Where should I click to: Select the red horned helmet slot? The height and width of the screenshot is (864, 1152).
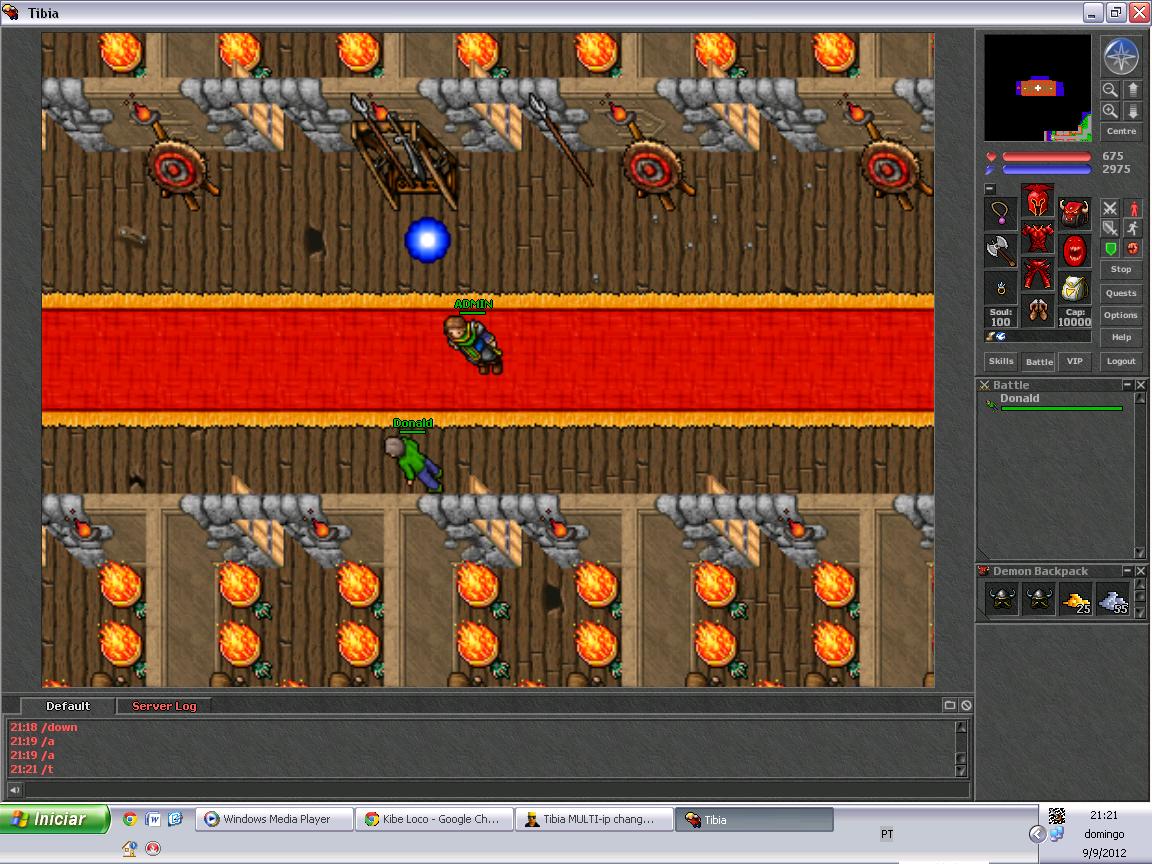pyautogui.click(x=1037, y=201)
